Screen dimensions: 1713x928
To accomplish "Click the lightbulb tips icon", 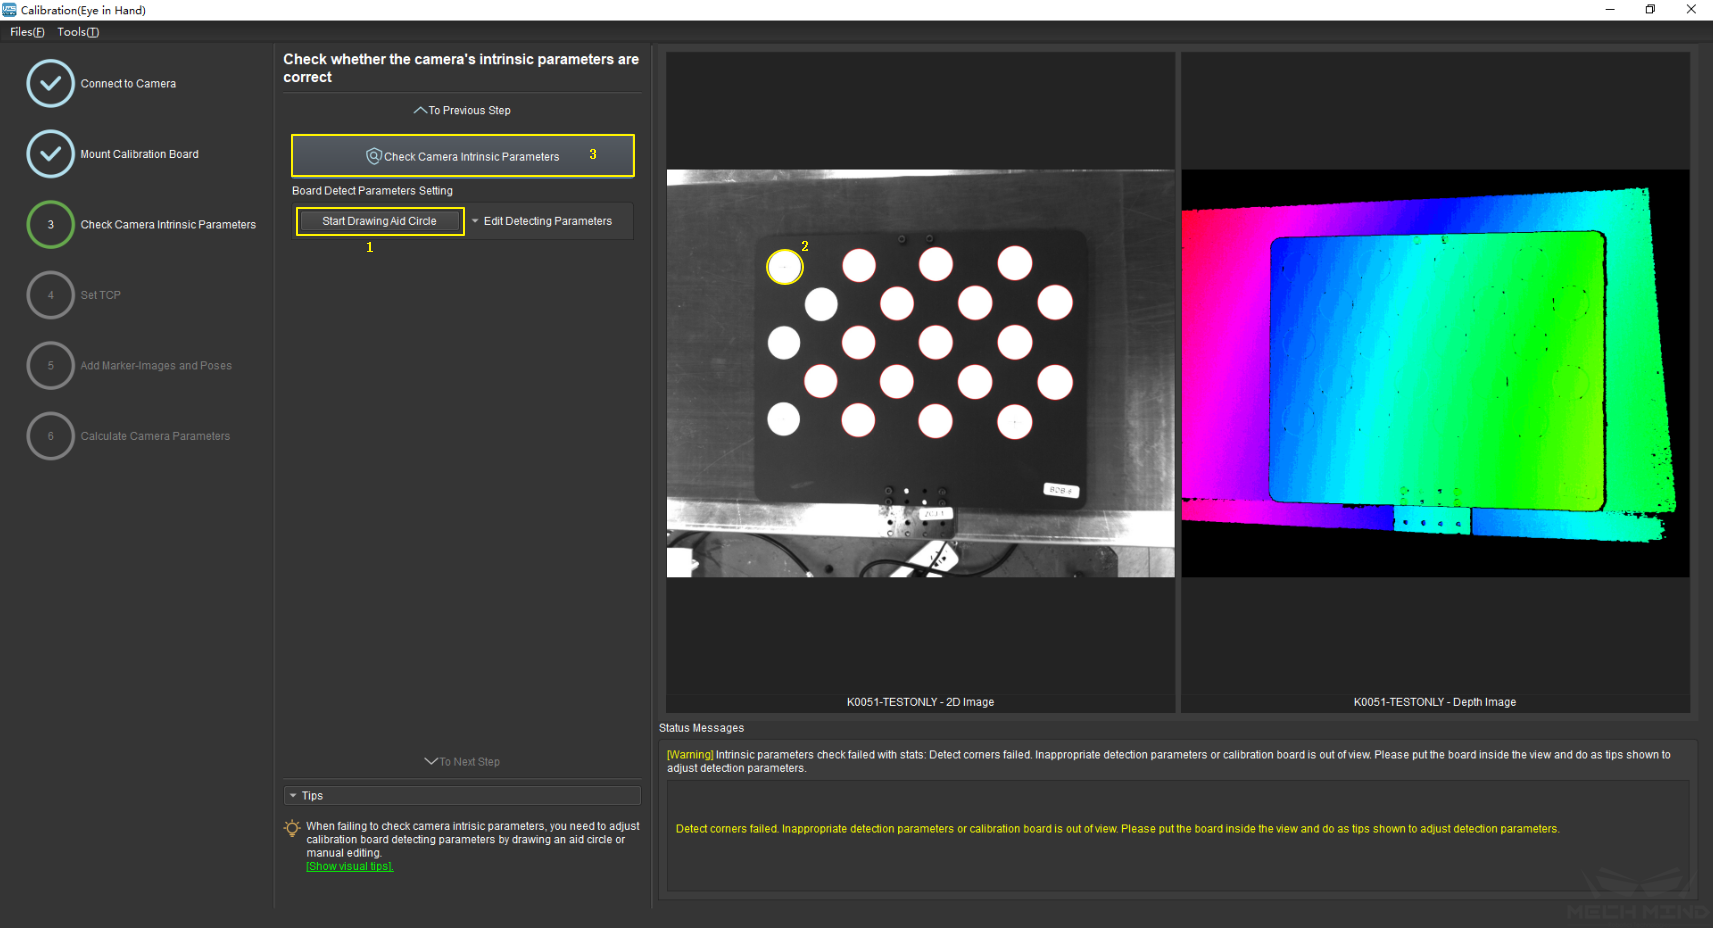I will pyautogui.click(x=292, y=828).
